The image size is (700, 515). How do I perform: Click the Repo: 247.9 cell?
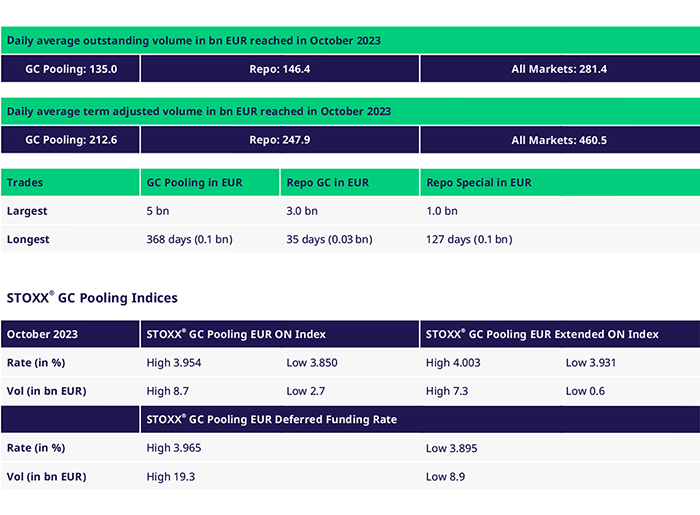point(279,140)
